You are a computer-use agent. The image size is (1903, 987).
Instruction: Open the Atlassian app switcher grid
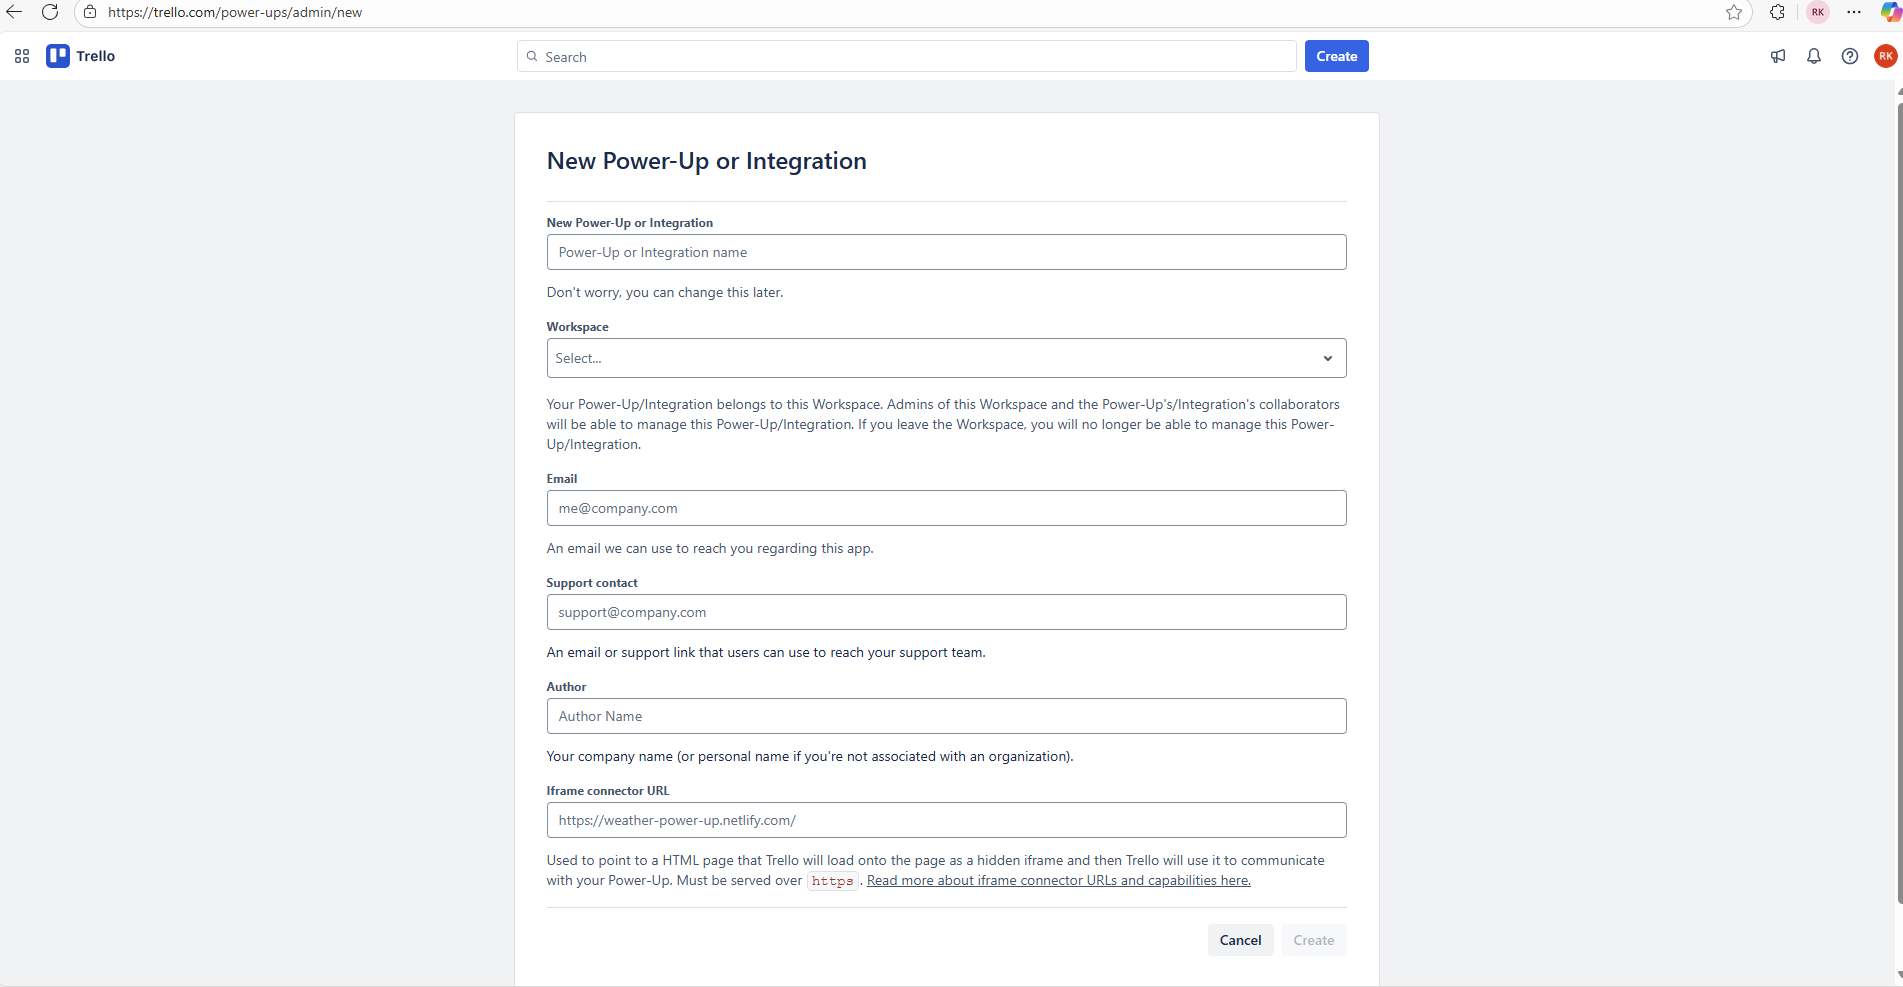pos(21,56)
